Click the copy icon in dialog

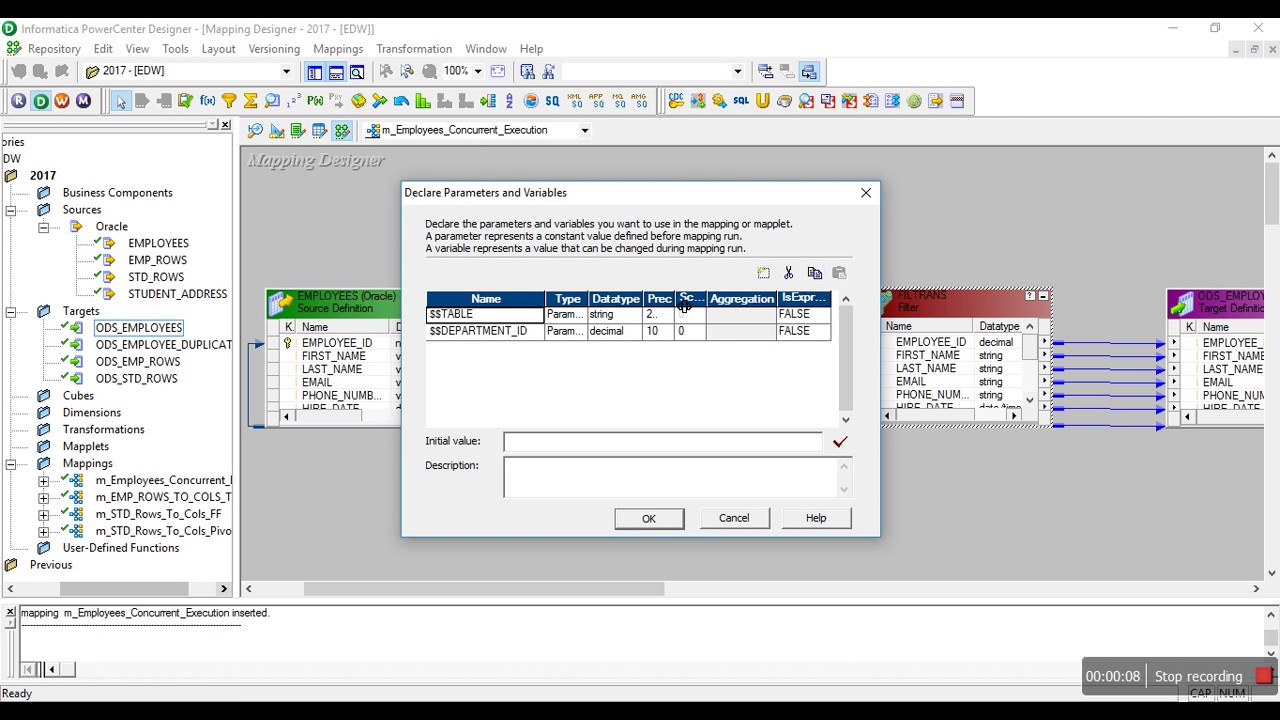pos(814,273)
